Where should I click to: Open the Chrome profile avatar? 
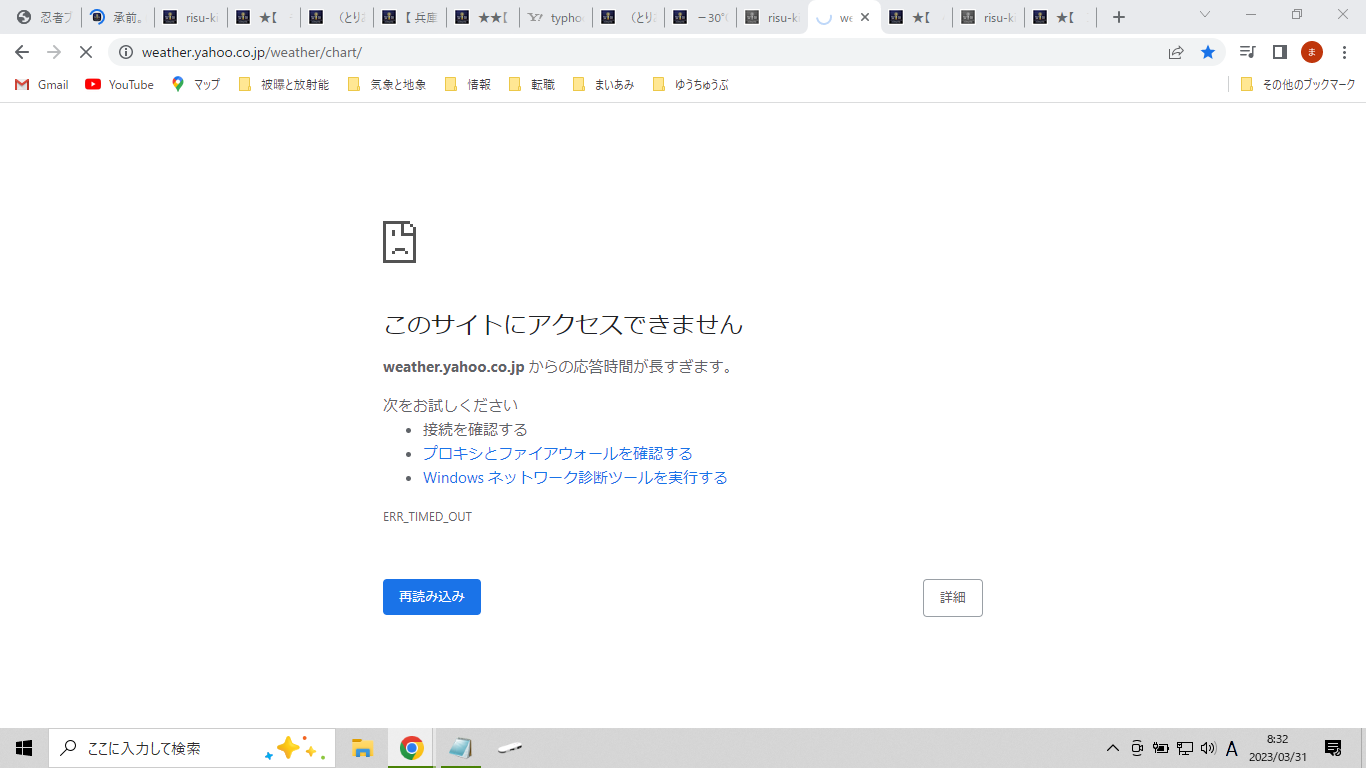[x=1312, y=52]
